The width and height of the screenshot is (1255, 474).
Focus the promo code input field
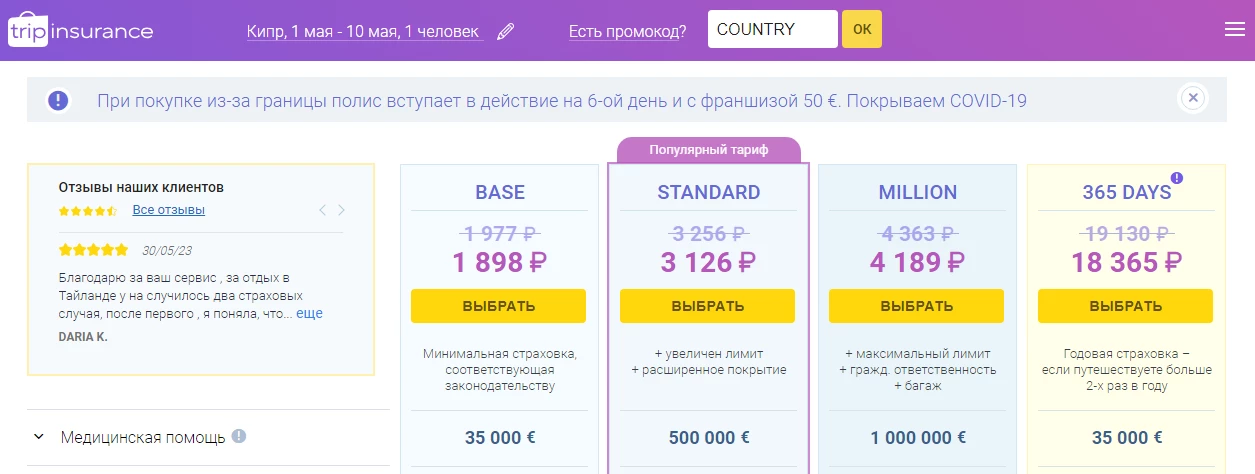click(x=772, y=29)
